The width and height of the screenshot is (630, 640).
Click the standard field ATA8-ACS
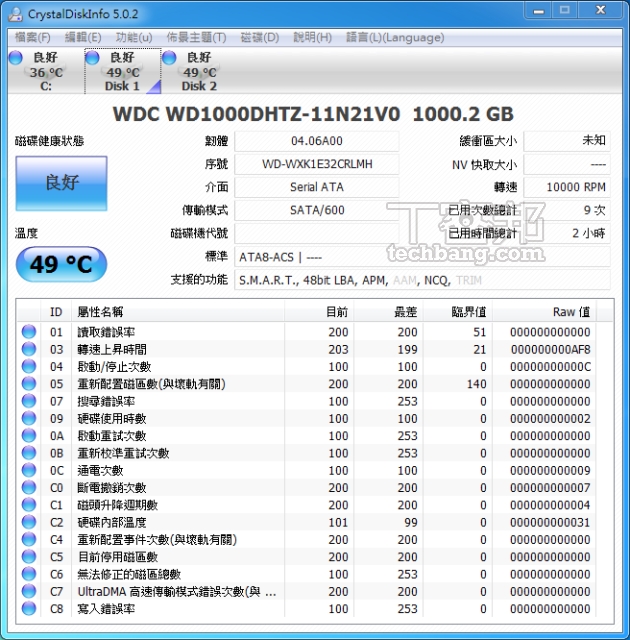pos(422,257)
